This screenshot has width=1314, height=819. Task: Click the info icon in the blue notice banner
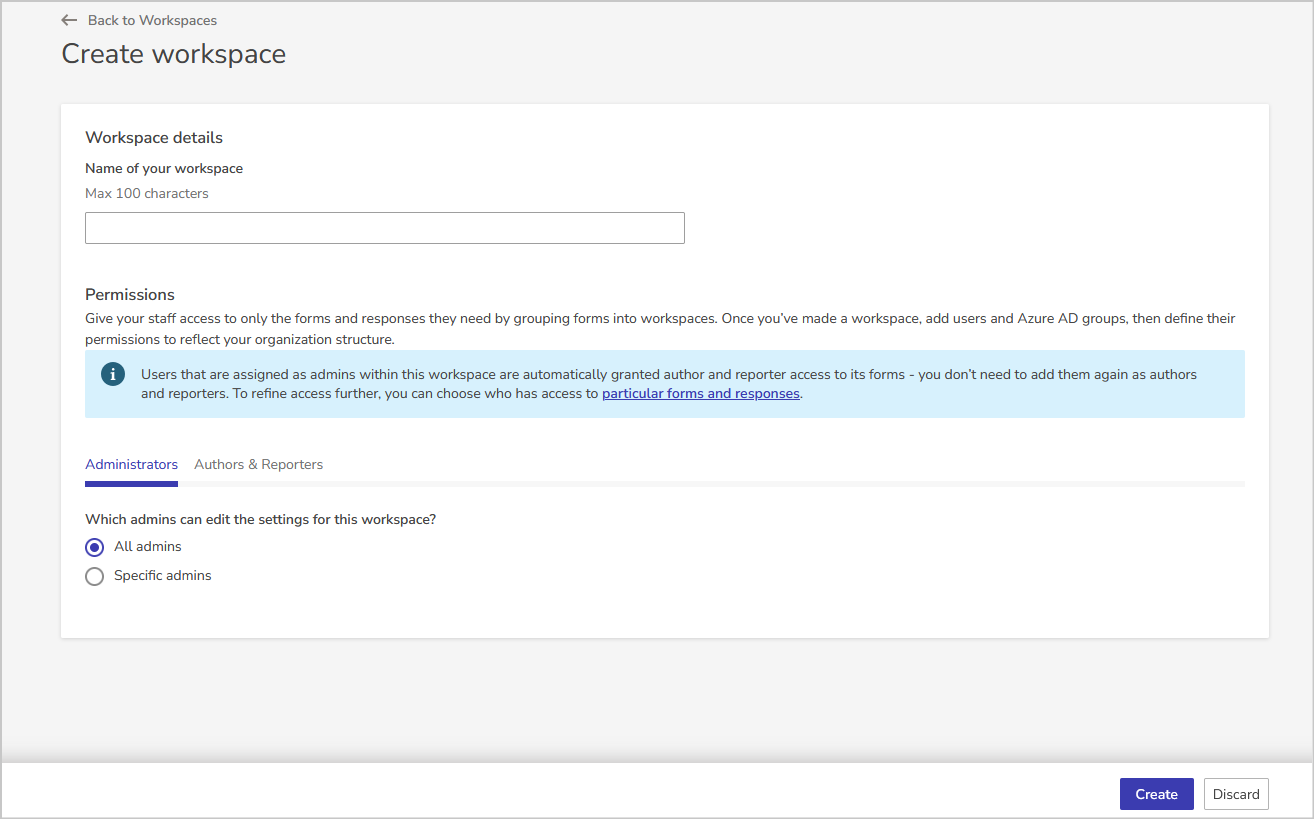113,374
